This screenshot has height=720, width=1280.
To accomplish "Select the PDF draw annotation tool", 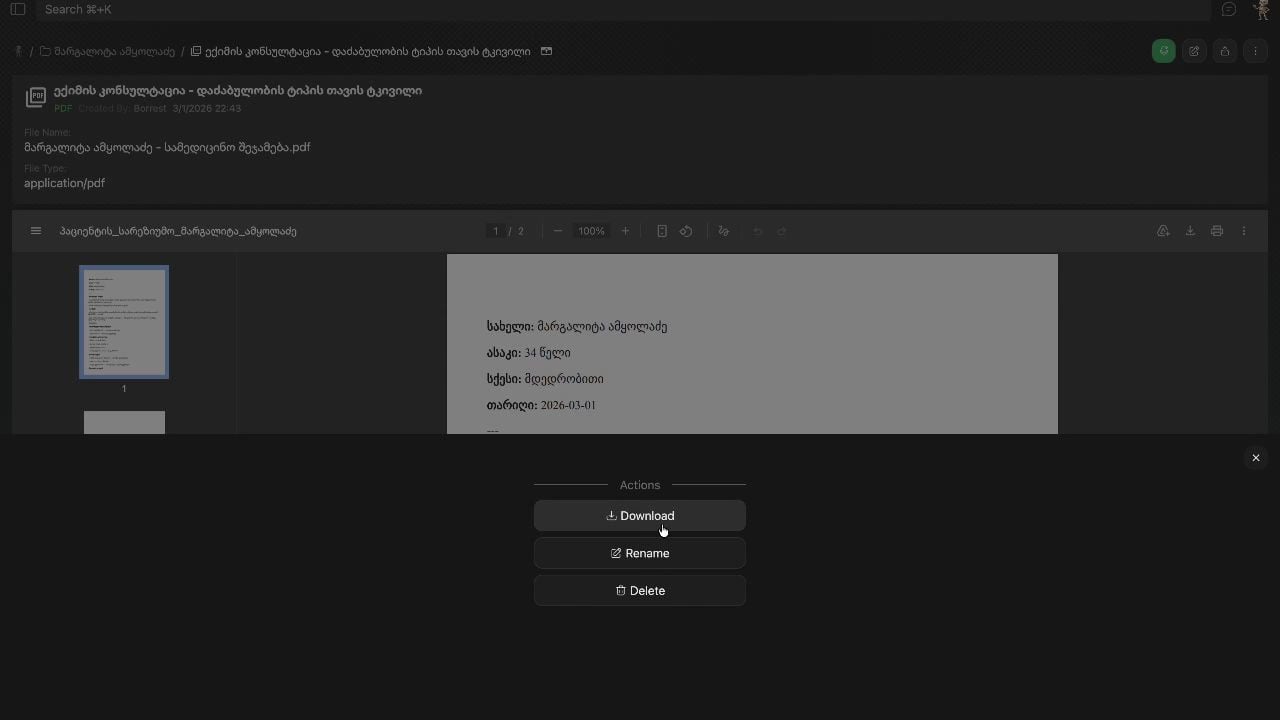I will [724, 231].
